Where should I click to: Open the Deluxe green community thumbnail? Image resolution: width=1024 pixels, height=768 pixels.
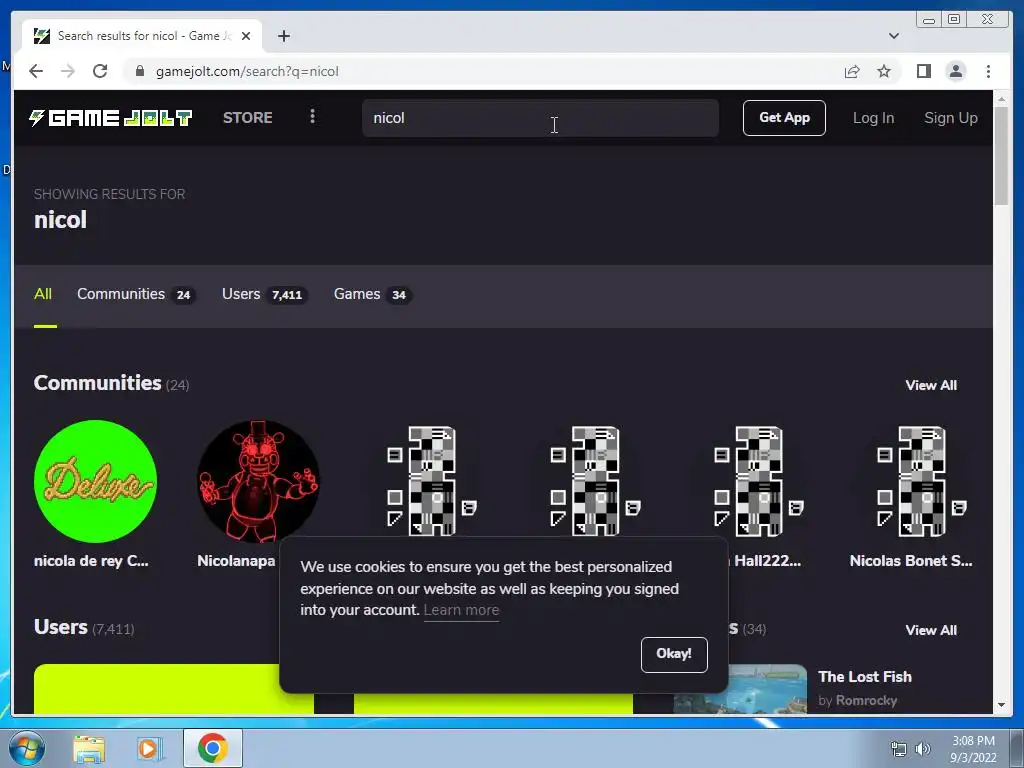(95, 481)
